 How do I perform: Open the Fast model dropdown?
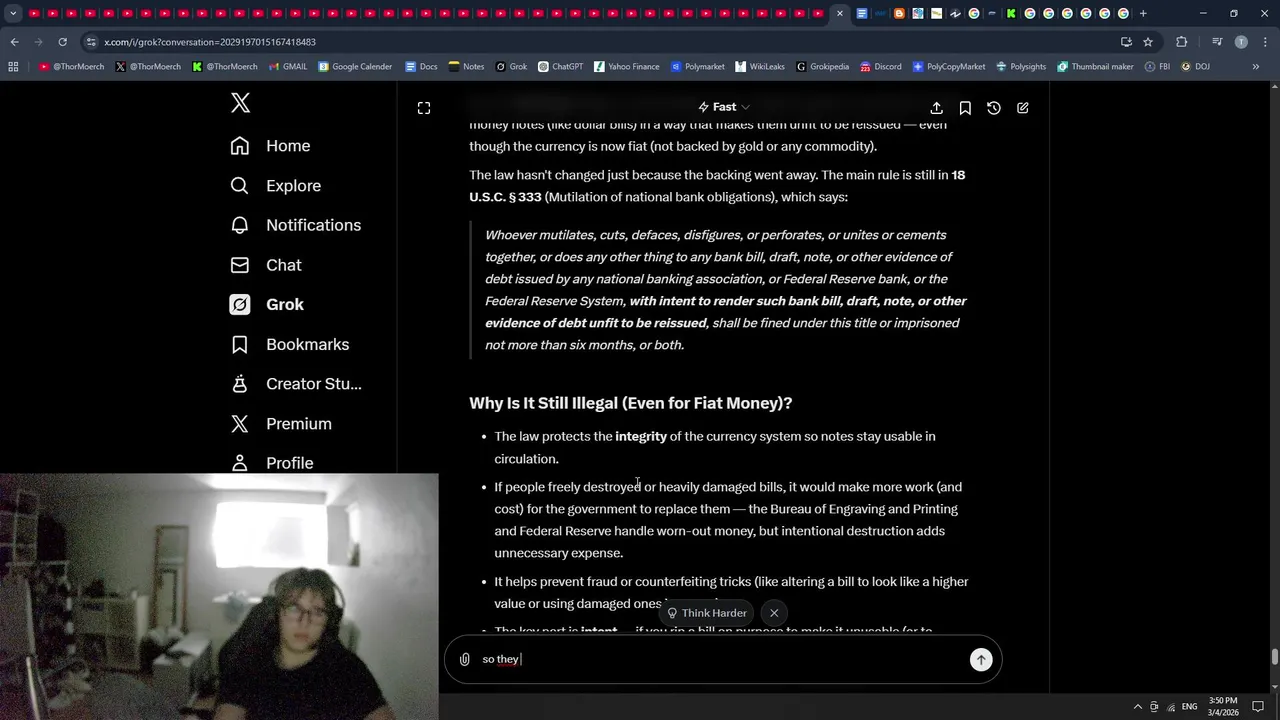point(724,107)
